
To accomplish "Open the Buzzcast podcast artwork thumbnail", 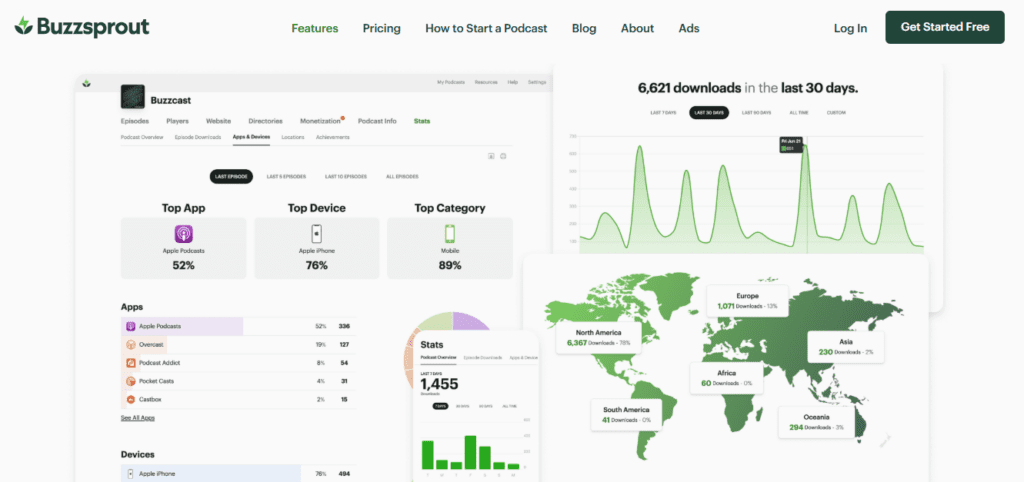I will pyautogui.click(x=133, y=97).
